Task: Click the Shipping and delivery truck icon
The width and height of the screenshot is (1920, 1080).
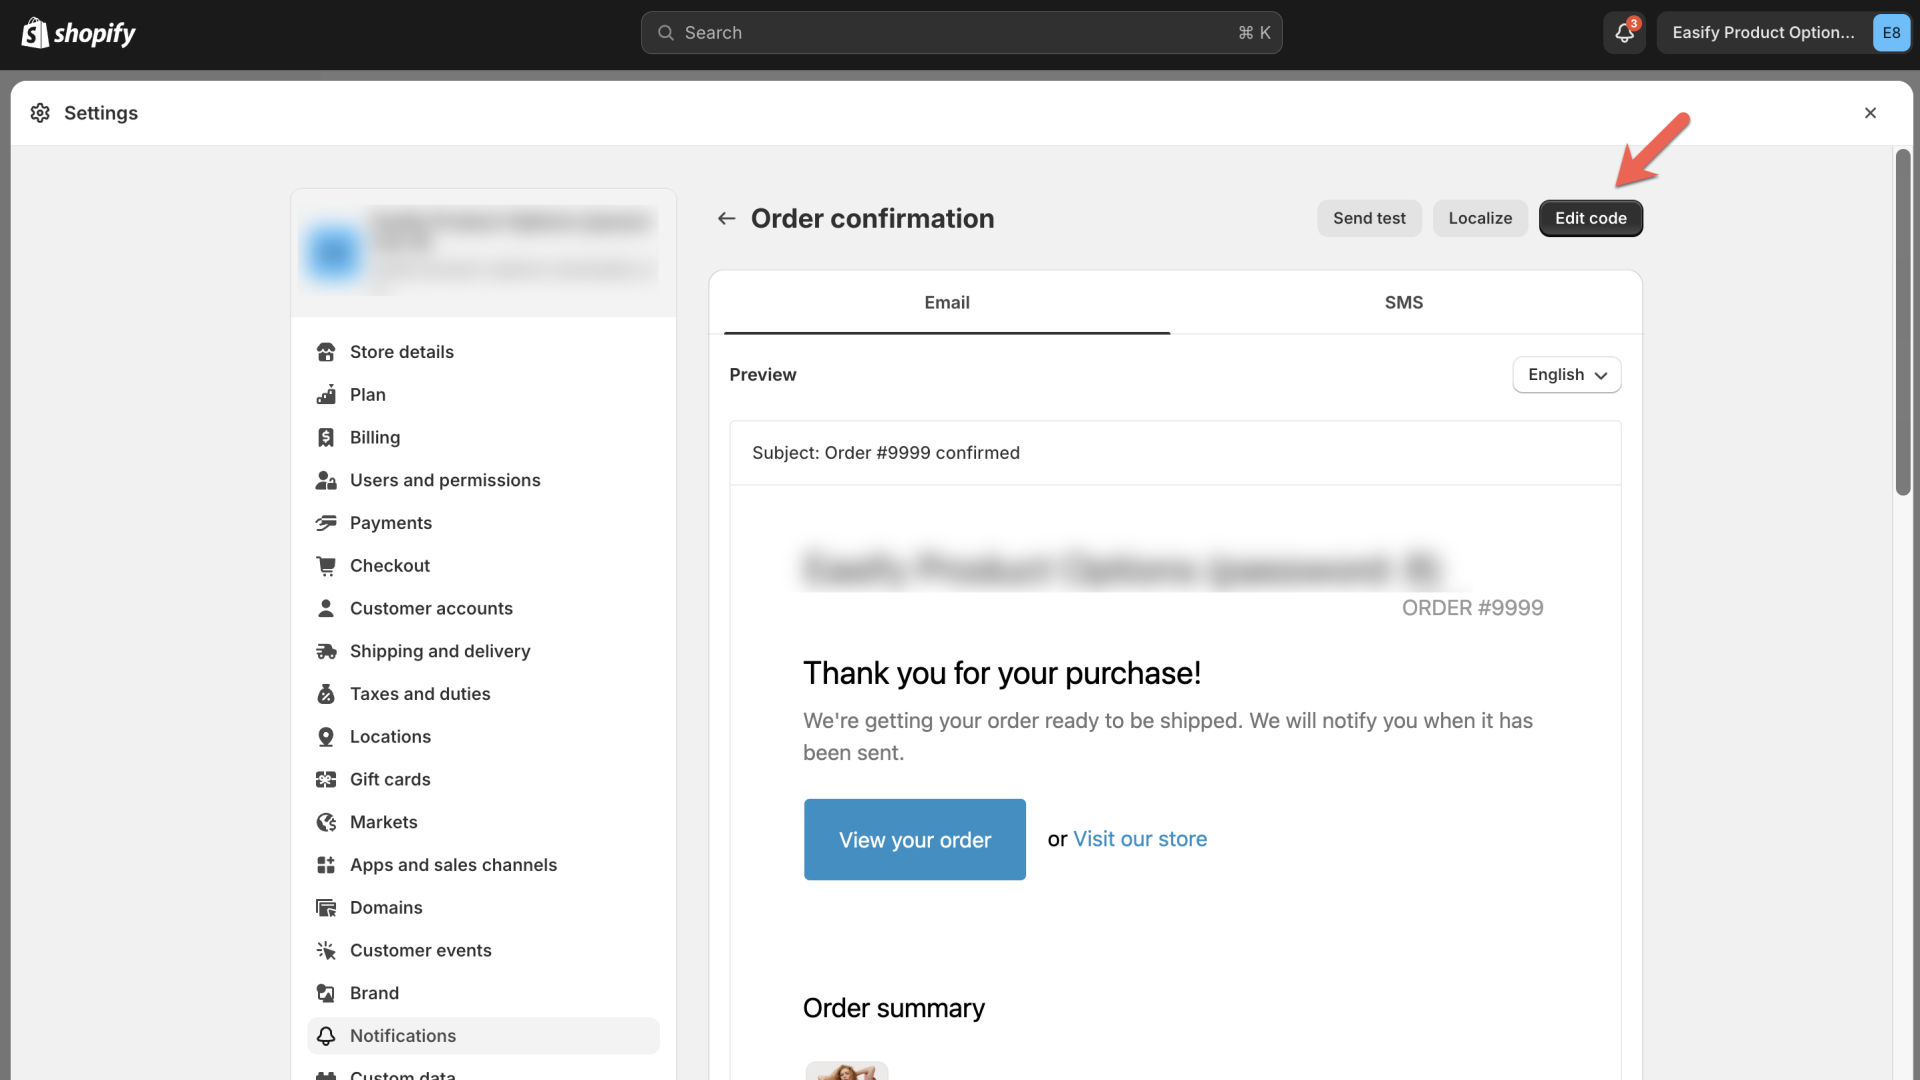Action: tap(326, 650)
